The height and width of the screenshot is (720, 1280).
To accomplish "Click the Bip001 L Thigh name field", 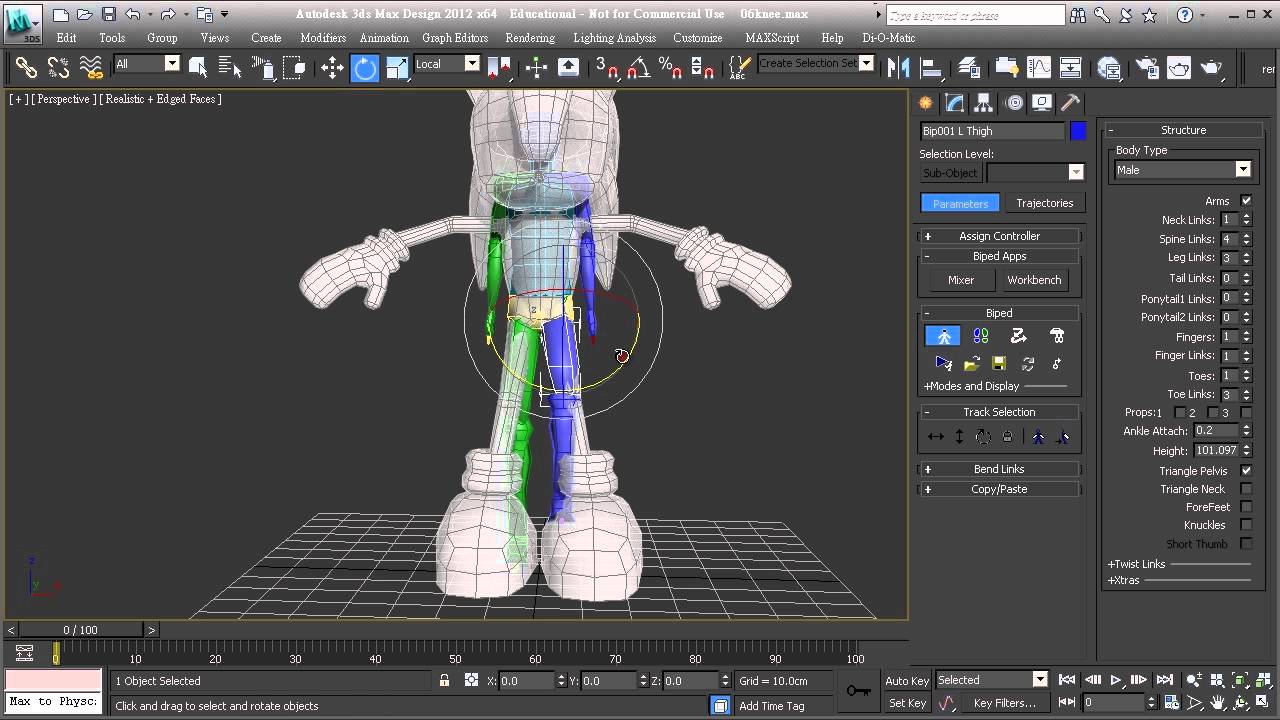I will pyautogui.click(x=992, y=131).
